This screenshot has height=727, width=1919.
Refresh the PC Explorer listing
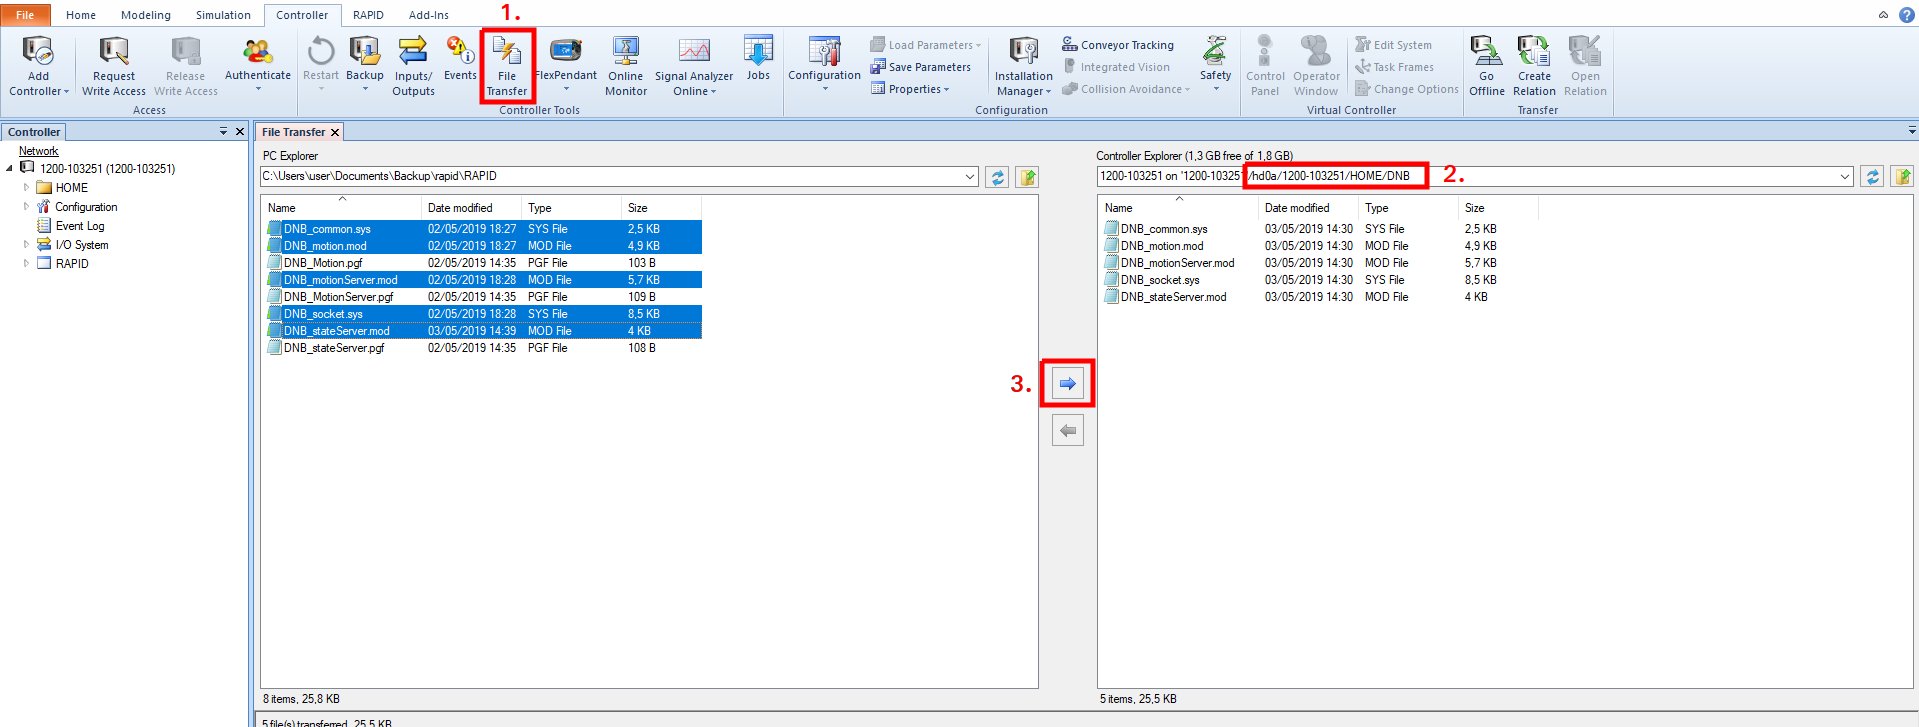tap(997, 177)
